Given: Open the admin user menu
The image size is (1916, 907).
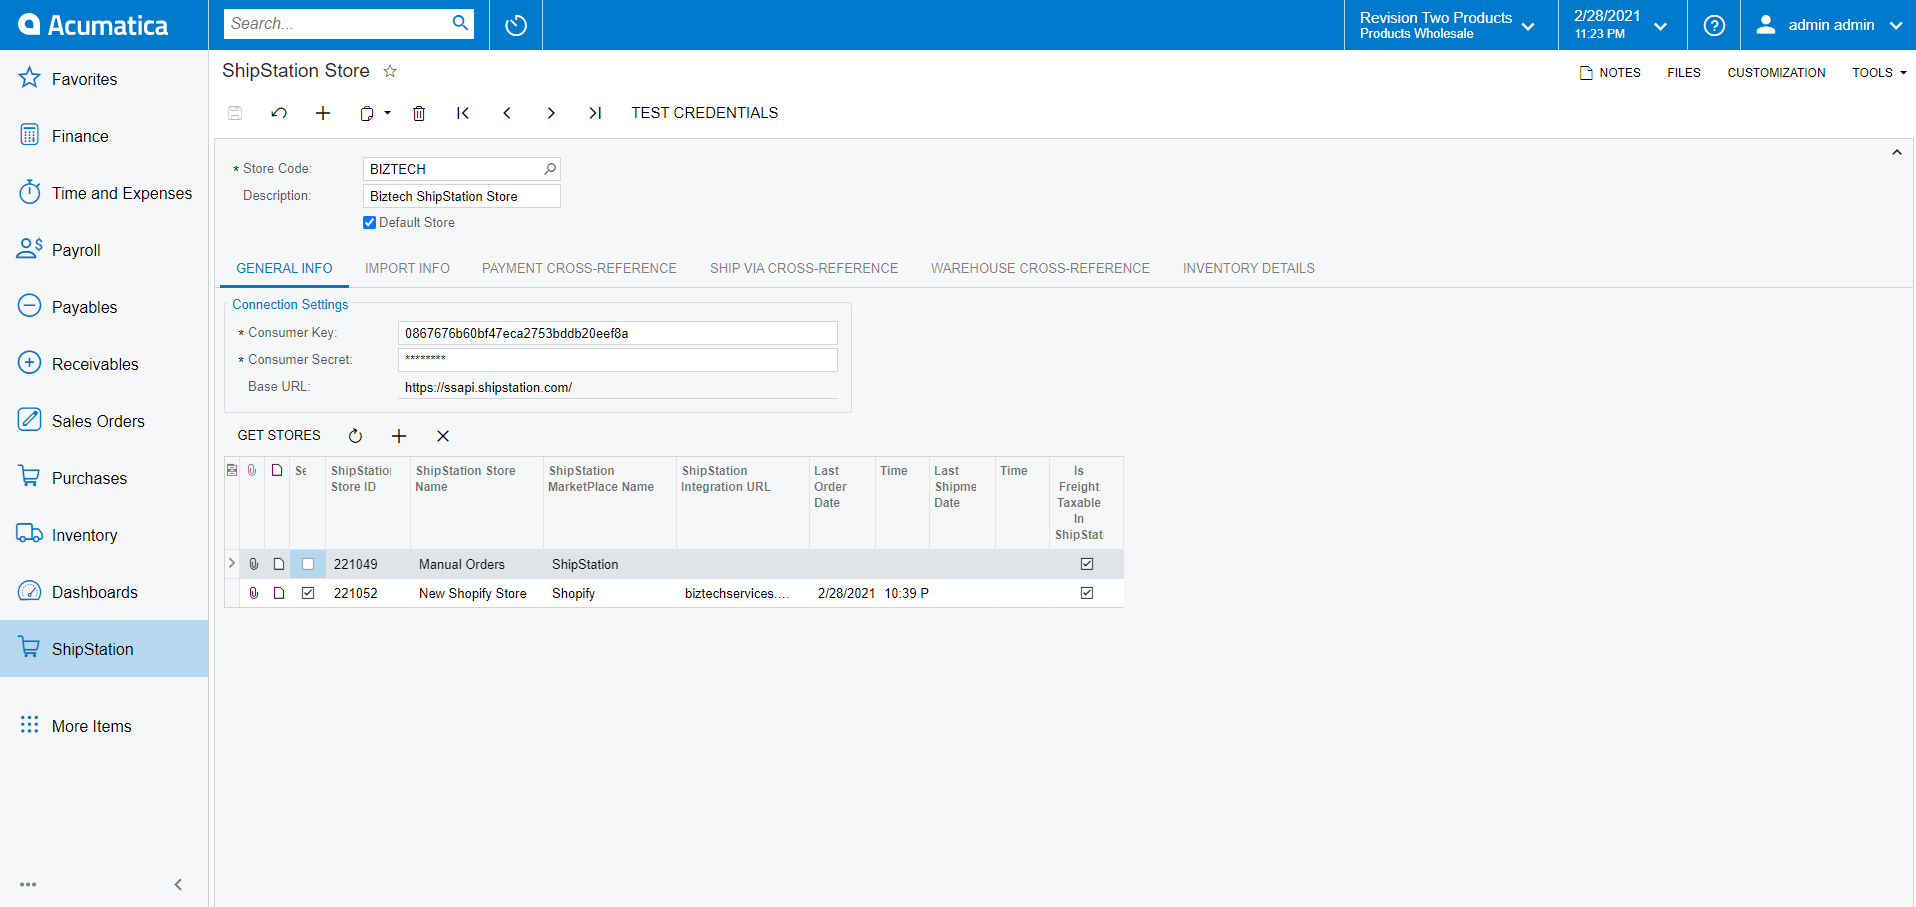Looking at the screenshot, I should pyautogui.click(x=1829, y=25).
